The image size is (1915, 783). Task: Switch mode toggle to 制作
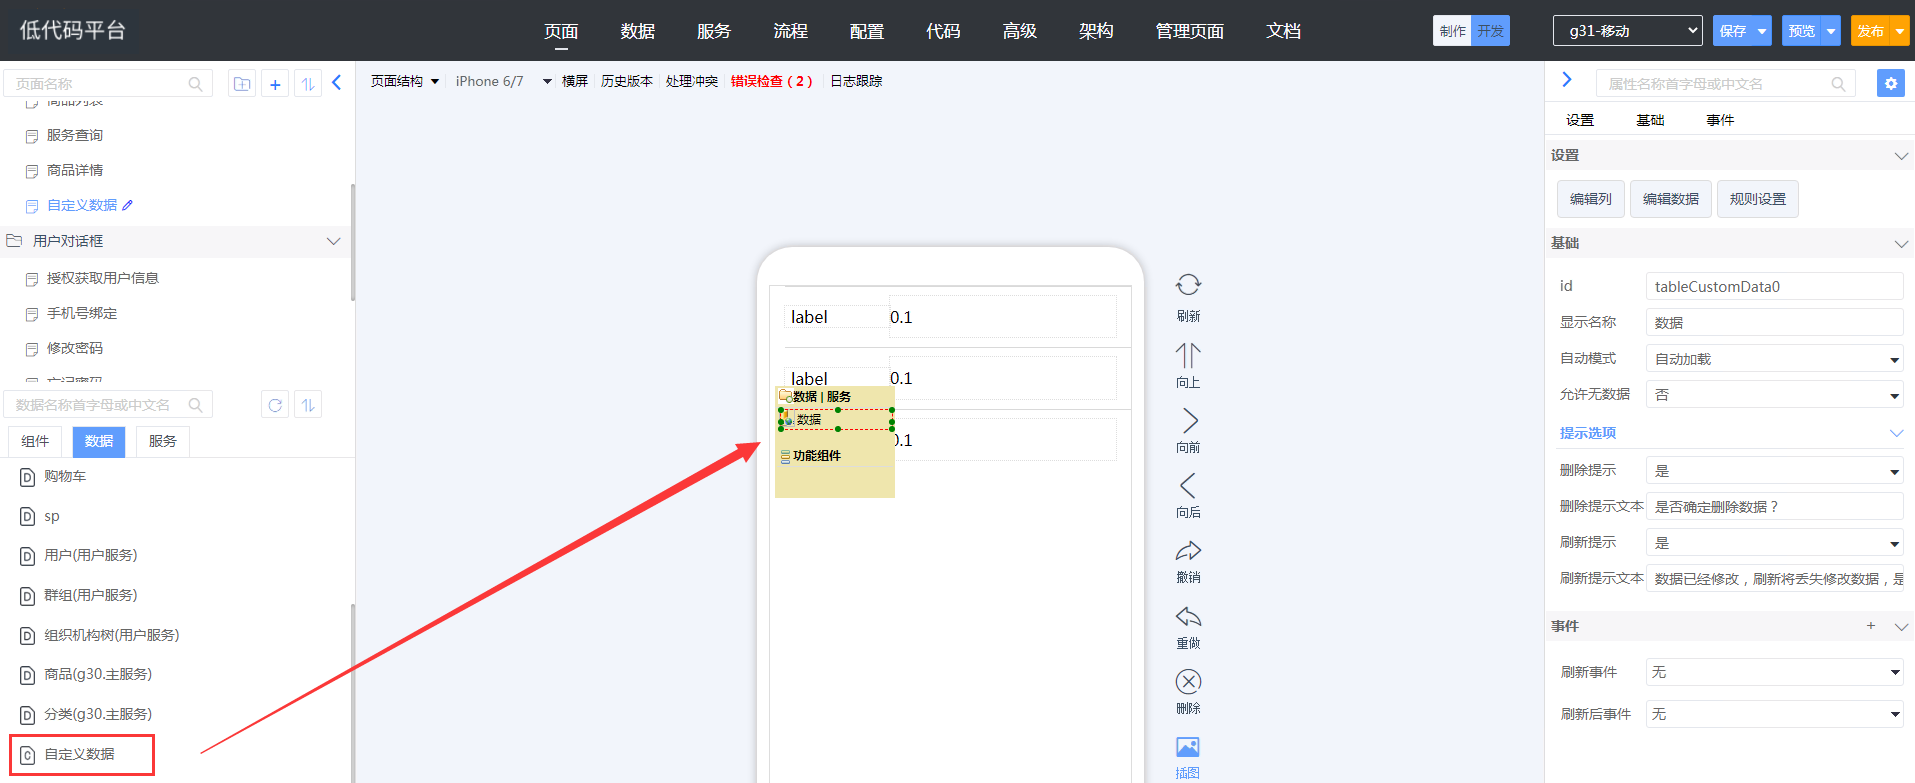(x=1452, y=31)
